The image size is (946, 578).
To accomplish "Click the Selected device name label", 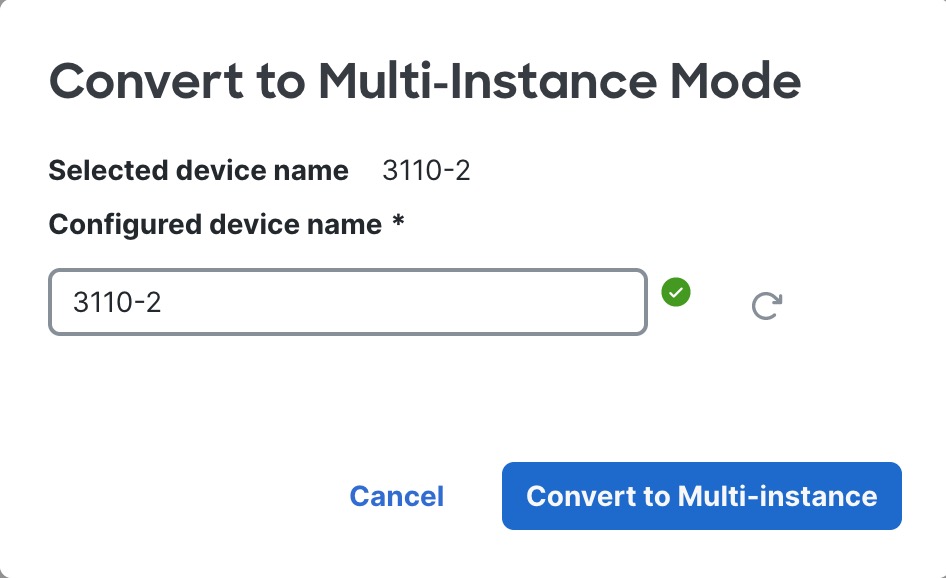I will coord(199,171).
